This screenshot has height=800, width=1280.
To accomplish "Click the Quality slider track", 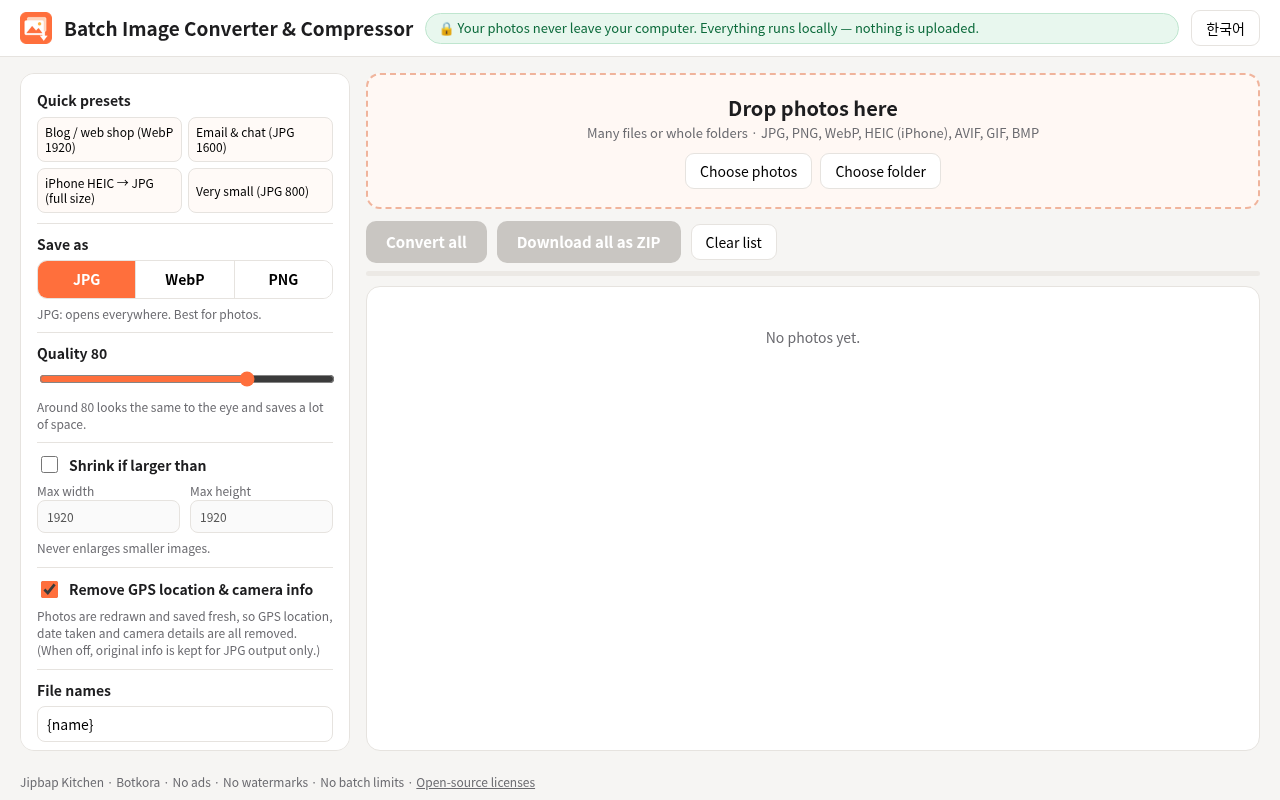I will click(x=187, y=379).
